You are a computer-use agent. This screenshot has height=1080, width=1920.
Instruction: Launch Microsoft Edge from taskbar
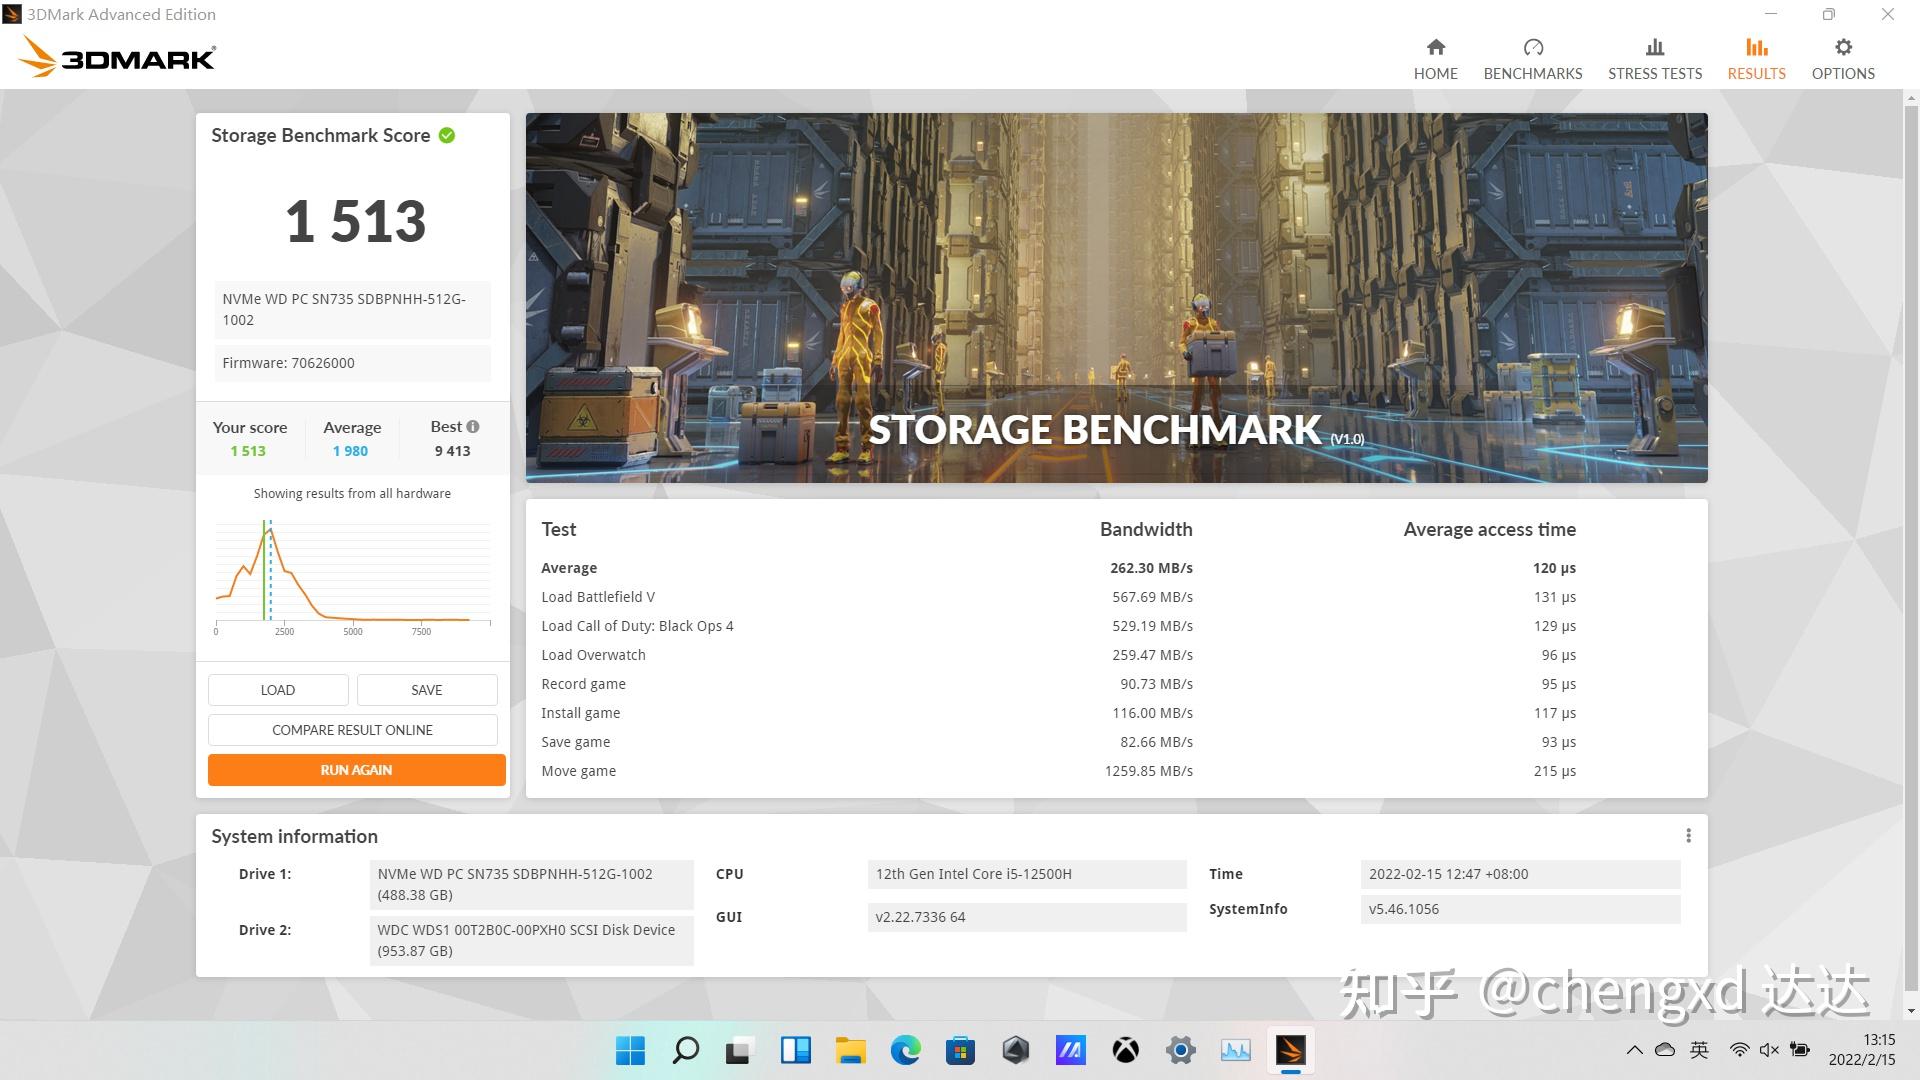[x=905, y=1050]
